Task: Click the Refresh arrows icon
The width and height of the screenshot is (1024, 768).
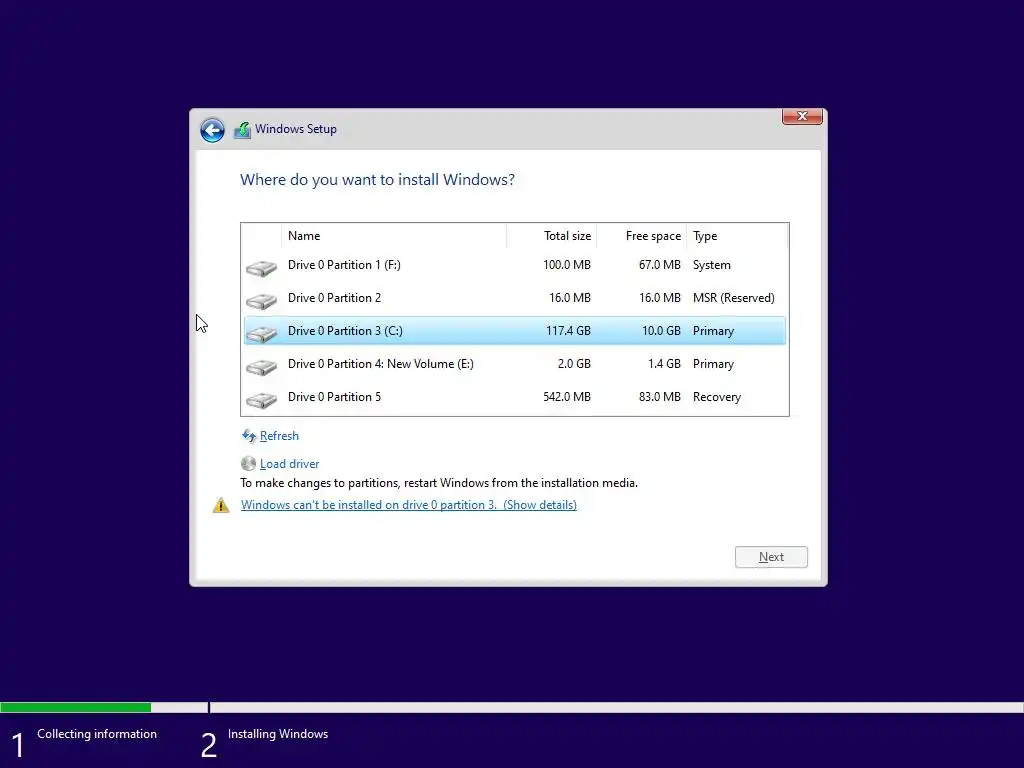Action: click(x=249, y=436)
